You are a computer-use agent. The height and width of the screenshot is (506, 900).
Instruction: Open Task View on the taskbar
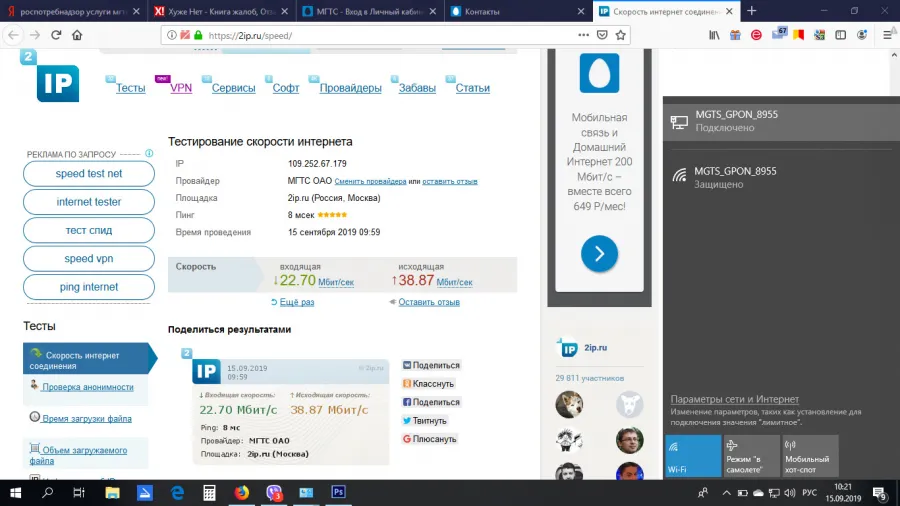[79, 493]
